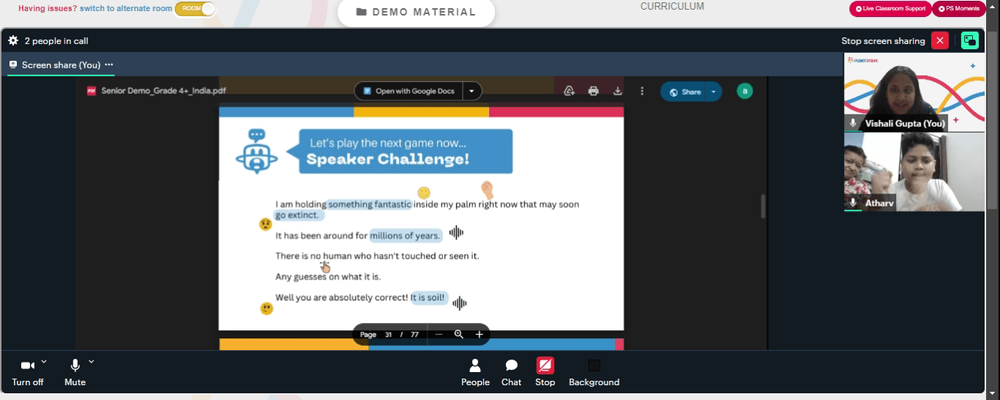
Task: Expand the Share dropdown arrow
Action: (714, 92)
